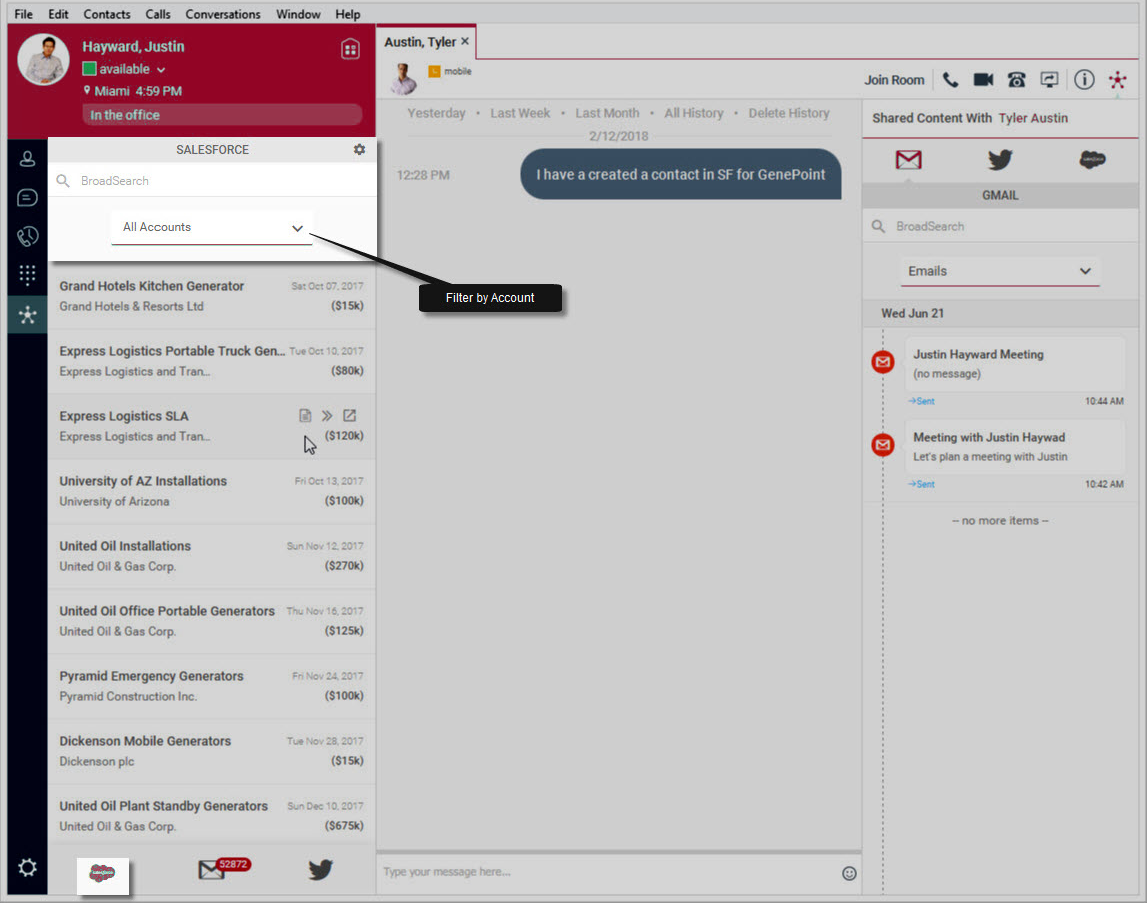Open settings gear at sidebar bottom
Image resolution: width=1147 pixels, height=903 pixels.
pyautogui.click(x=28, y=868)
